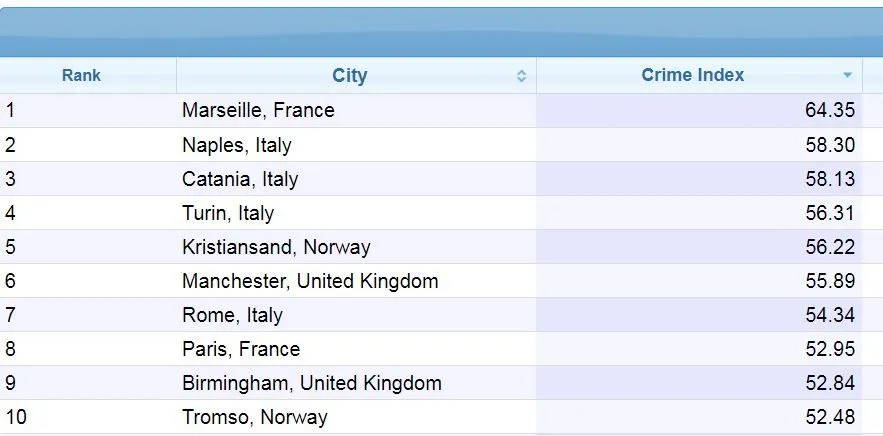Screen dimensions: 883x436
Task: Click Kristiansand, Norway city entry
Action: [x=276, y=247]
